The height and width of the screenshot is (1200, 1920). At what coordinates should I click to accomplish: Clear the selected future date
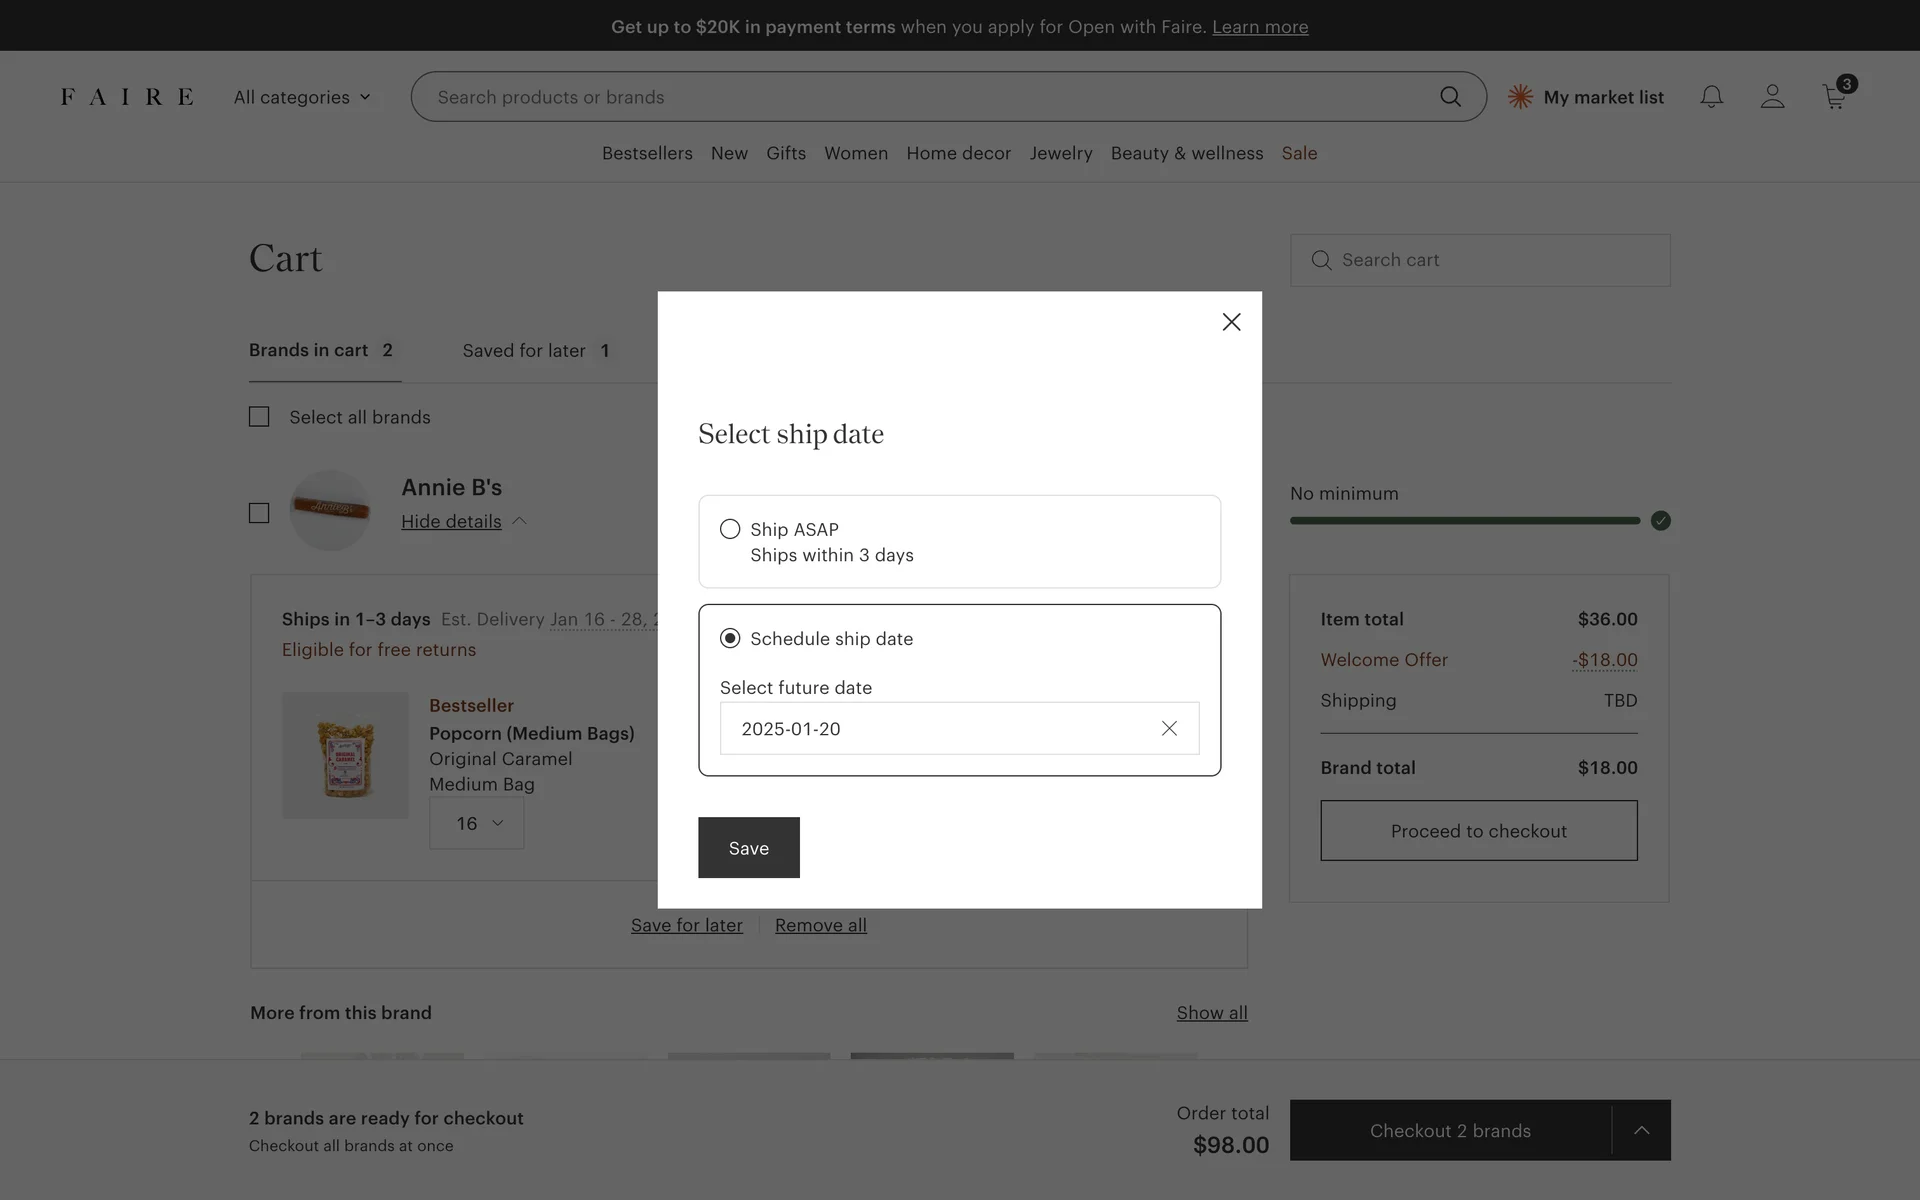(1169, 728)
